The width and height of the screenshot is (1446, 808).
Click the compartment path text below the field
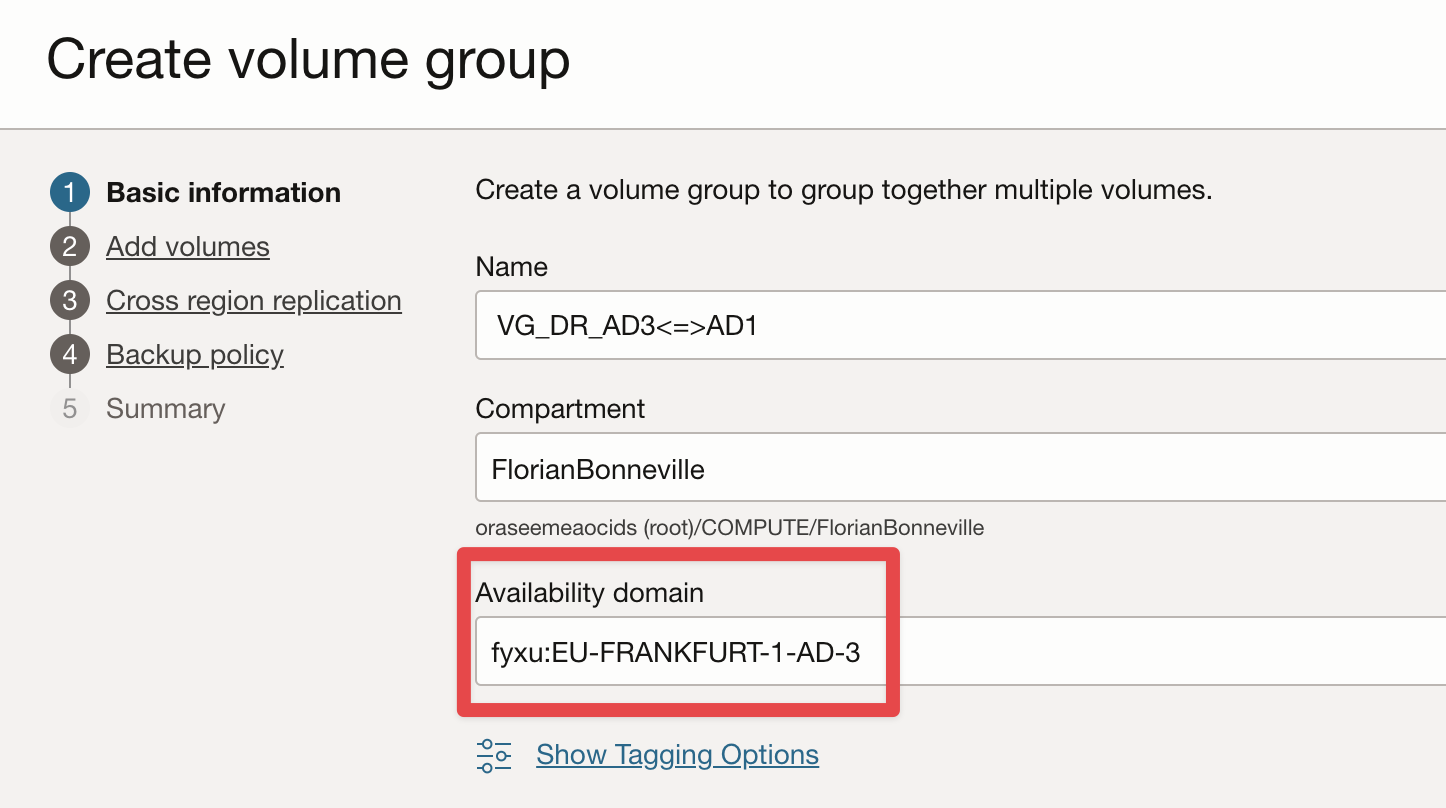click(x=729, y=528)
